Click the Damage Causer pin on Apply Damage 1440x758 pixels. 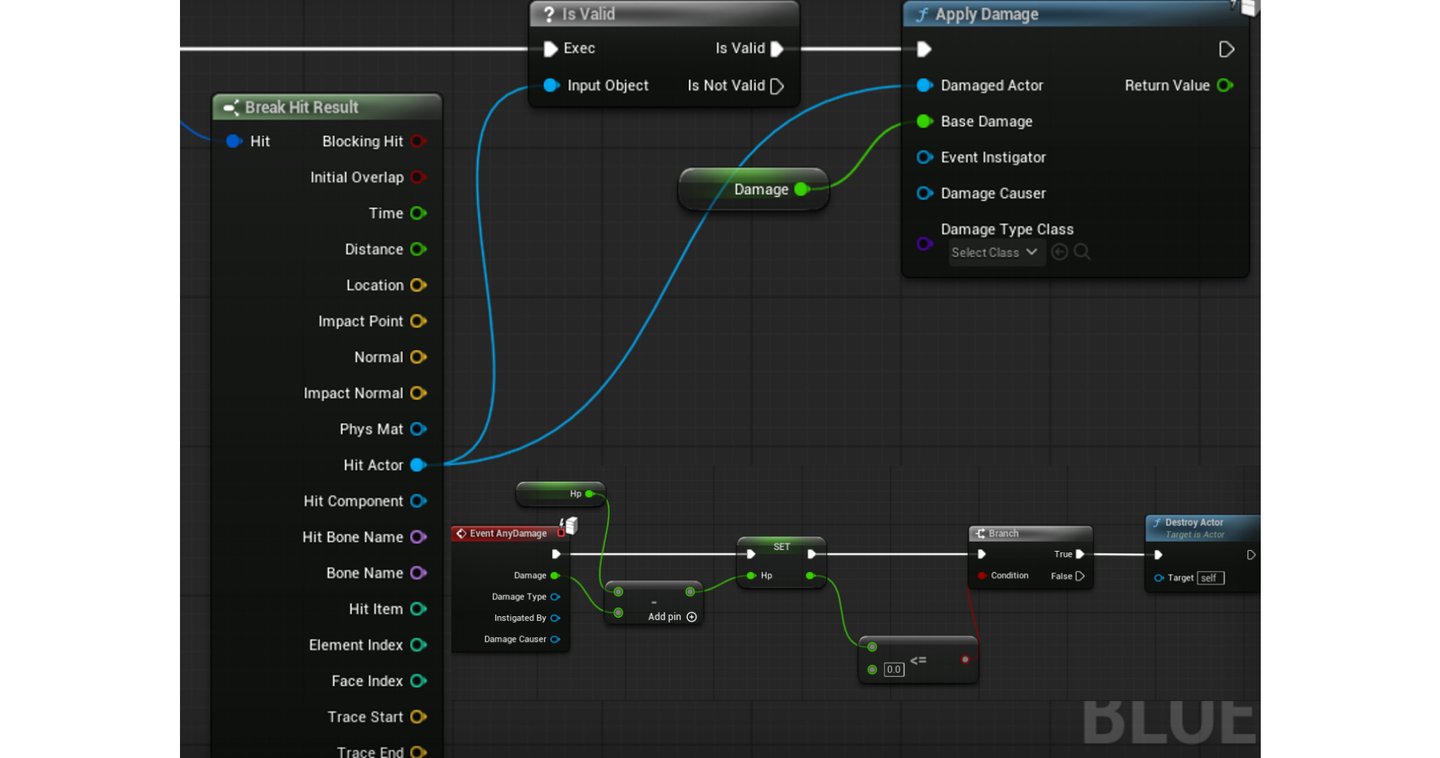pyautogui.click(x=925, y=194)
